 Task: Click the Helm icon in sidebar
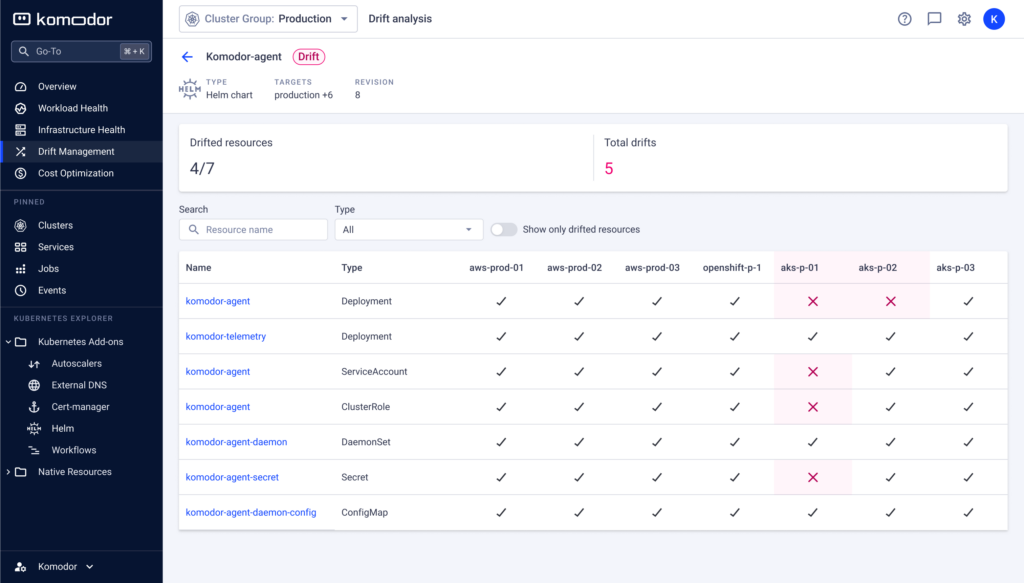click(34, 428)
